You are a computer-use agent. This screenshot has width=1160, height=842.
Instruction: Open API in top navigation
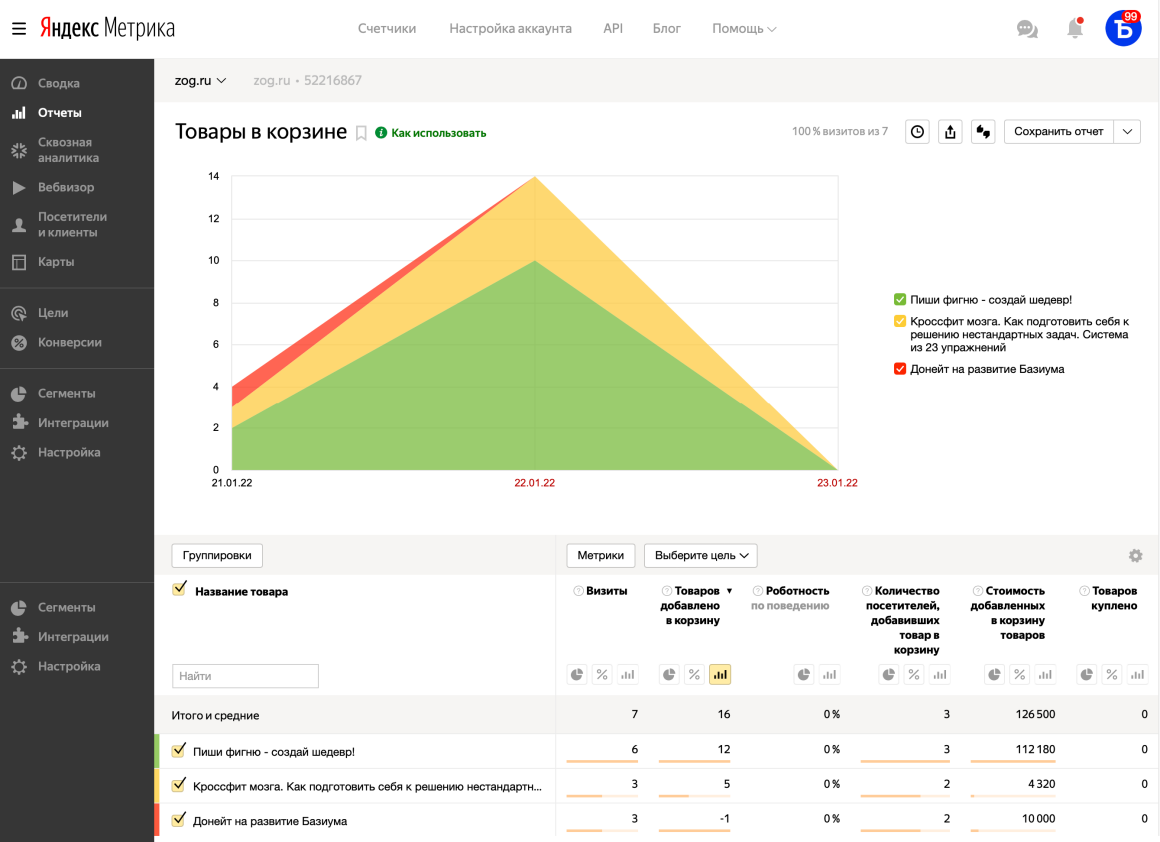(x=613, y=29)
